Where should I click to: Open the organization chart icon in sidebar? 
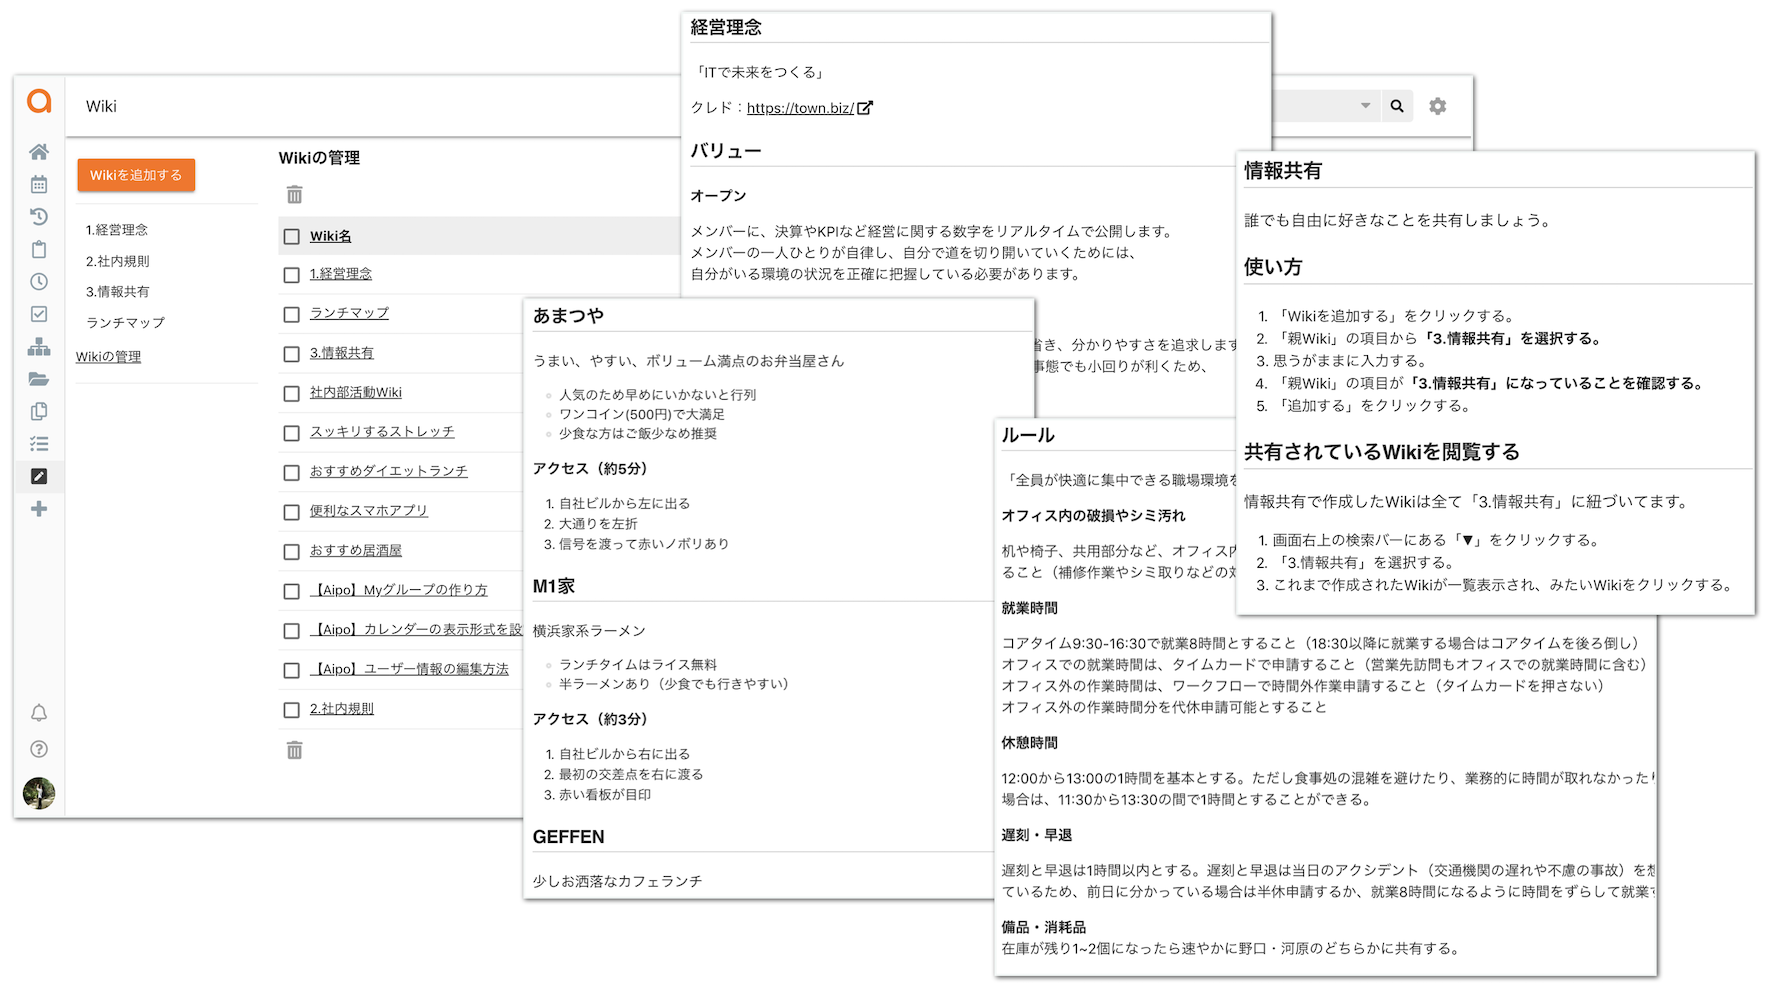click(x=39, y=347)
